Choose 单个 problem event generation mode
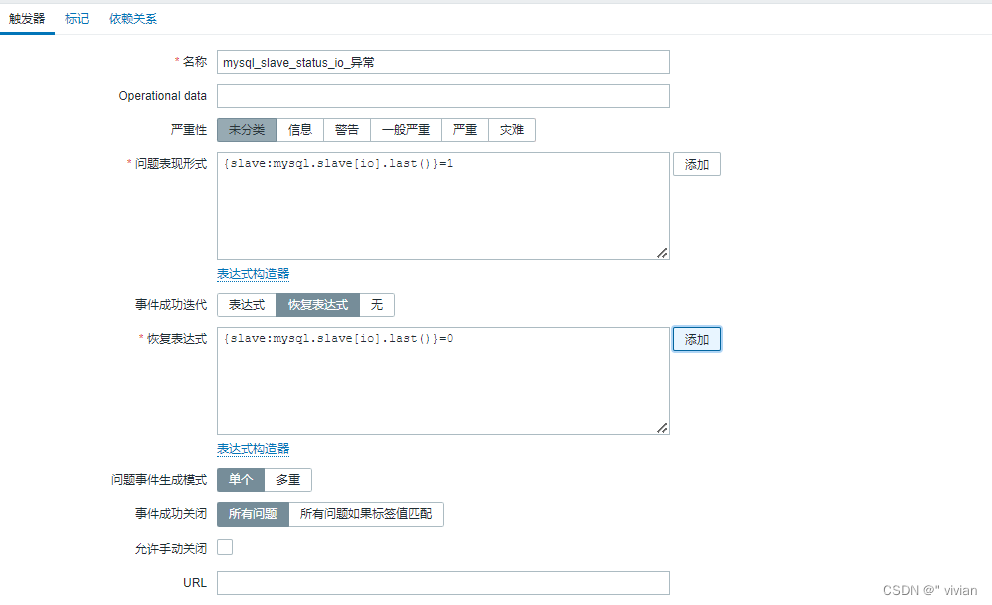This screenshot has width=992, height=605. pyautogui.click(x=240, y=480)
